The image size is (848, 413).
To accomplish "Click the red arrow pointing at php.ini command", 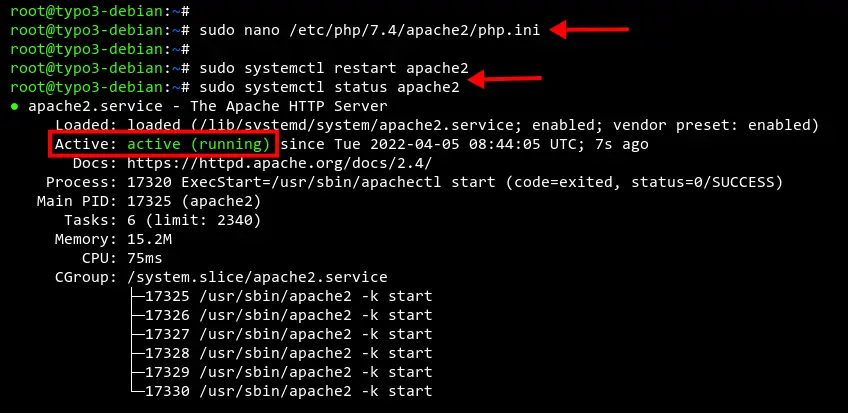I will coord(589,29).
